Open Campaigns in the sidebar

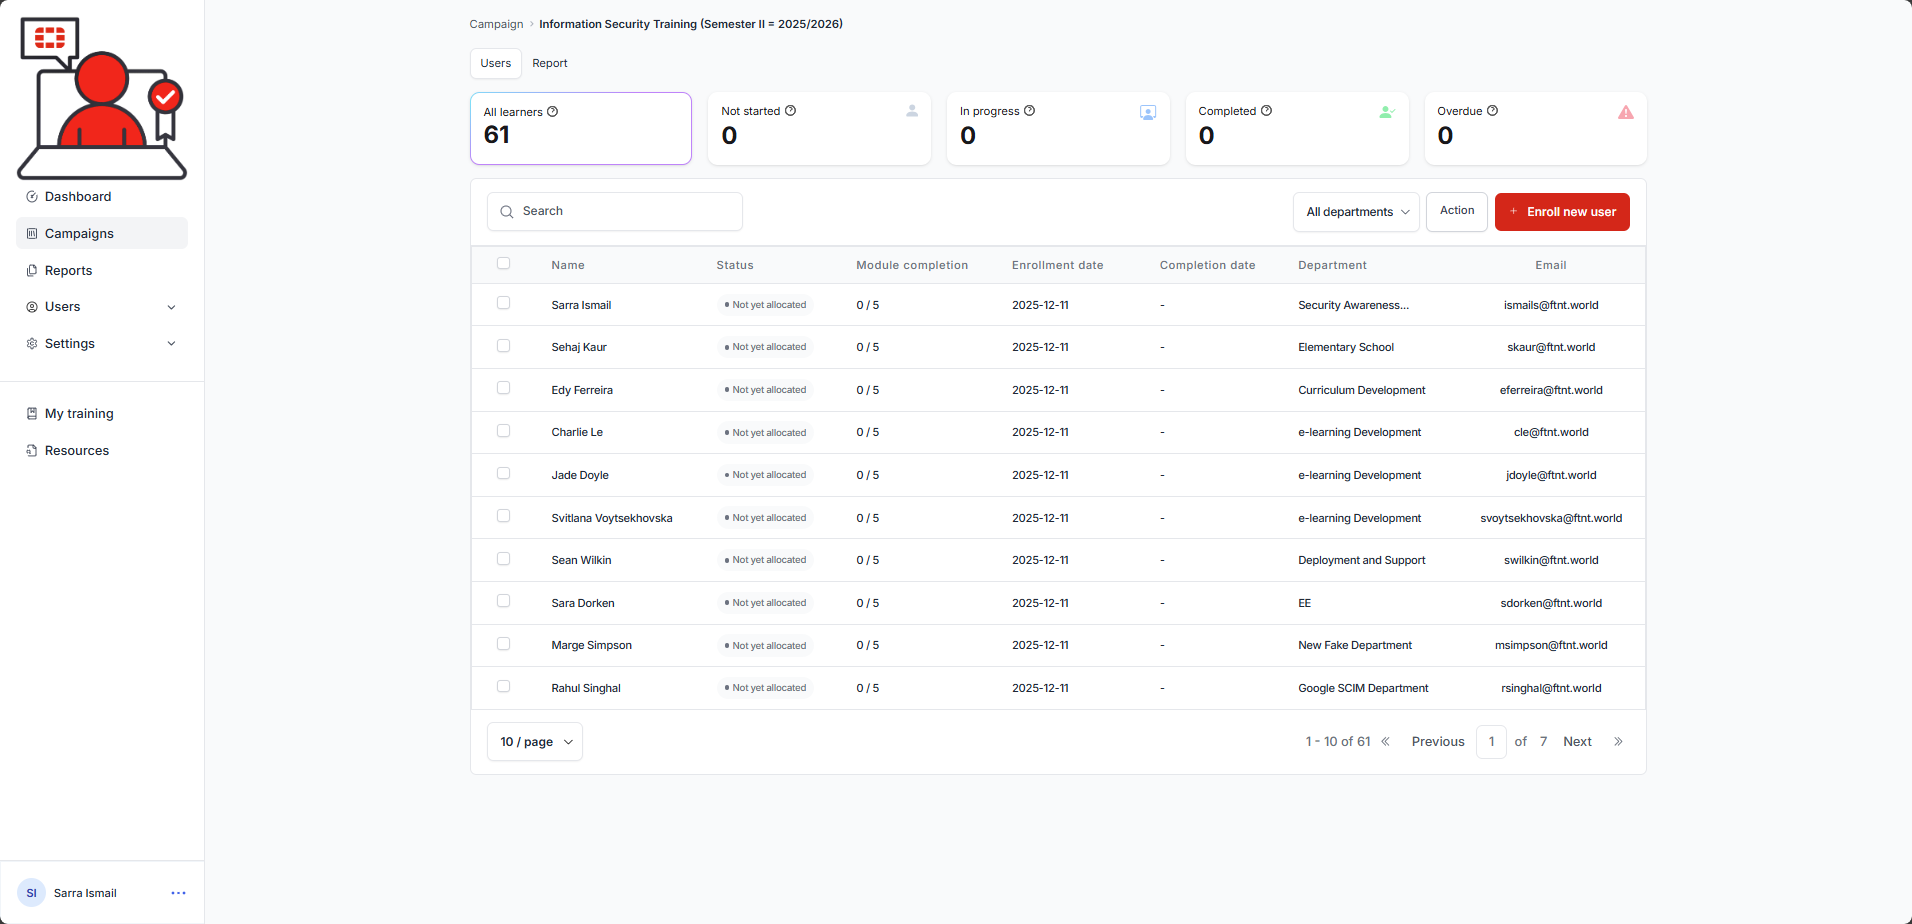(102, 234)
